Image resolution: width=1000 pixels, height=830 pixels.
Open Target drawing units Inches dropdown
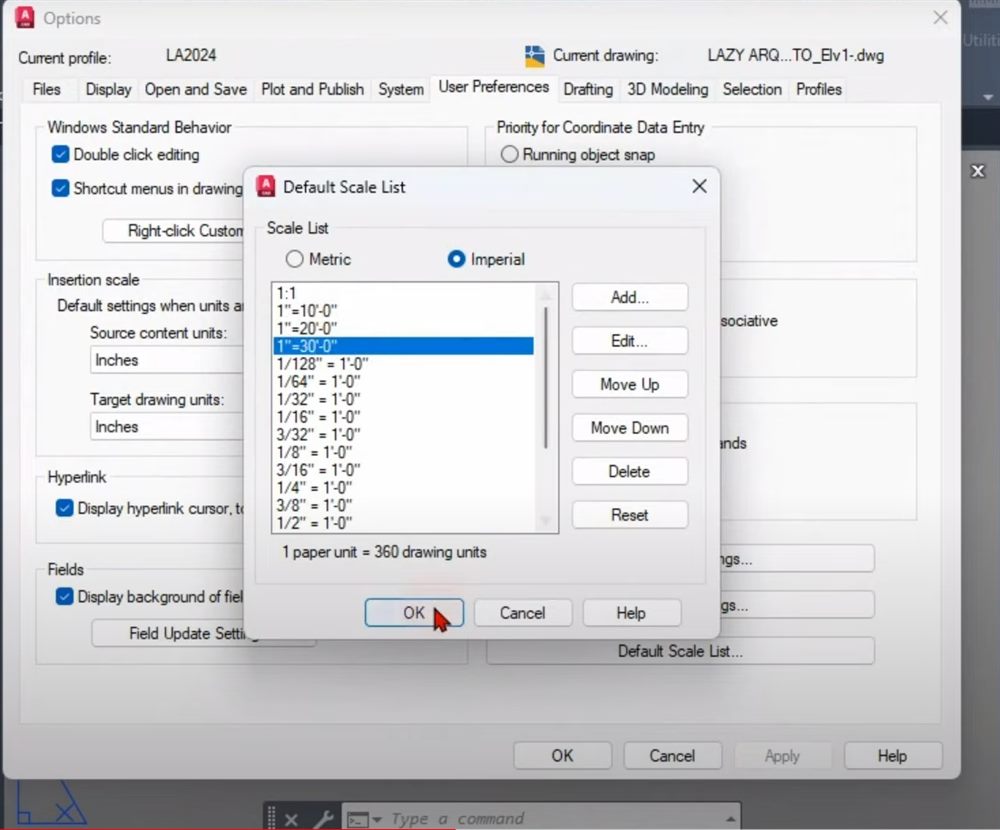tap(167, 427)
